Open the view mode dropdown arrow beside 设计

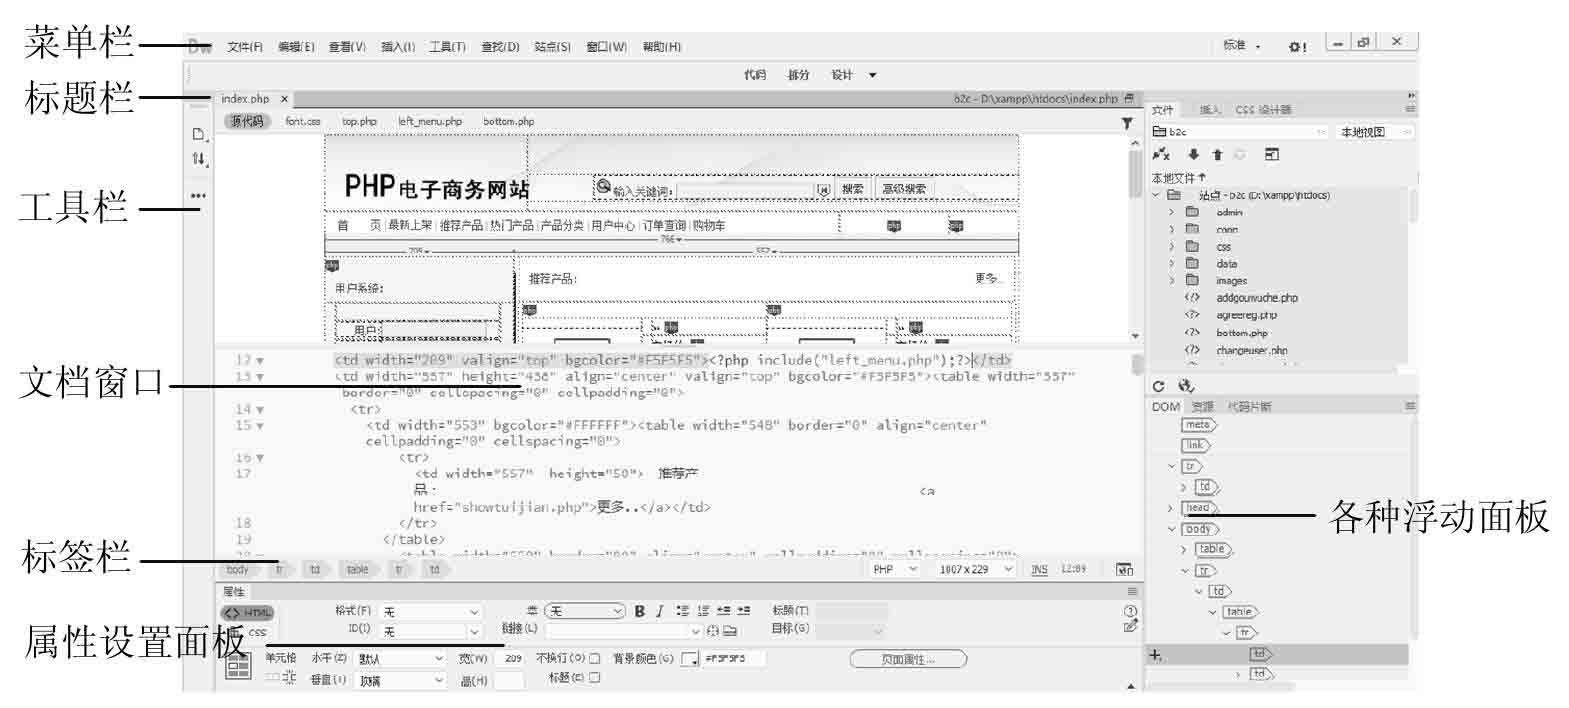(872, 75)
